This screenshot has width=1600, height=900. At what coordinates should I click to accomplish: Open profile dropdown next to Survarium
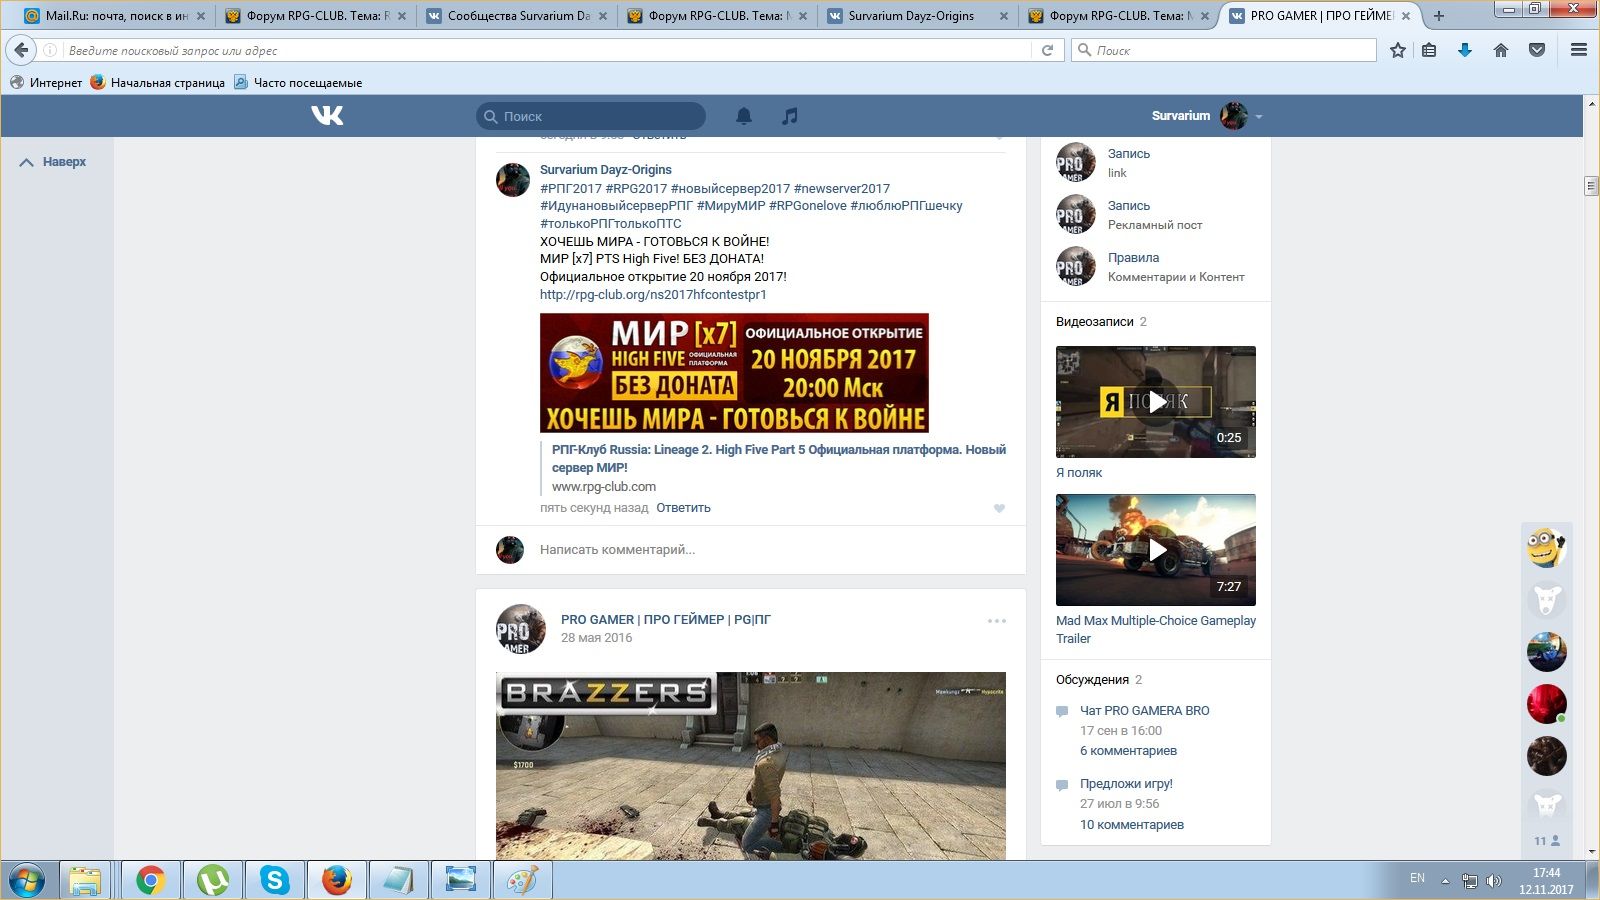pyautogui.click(x=1259, y=117)
